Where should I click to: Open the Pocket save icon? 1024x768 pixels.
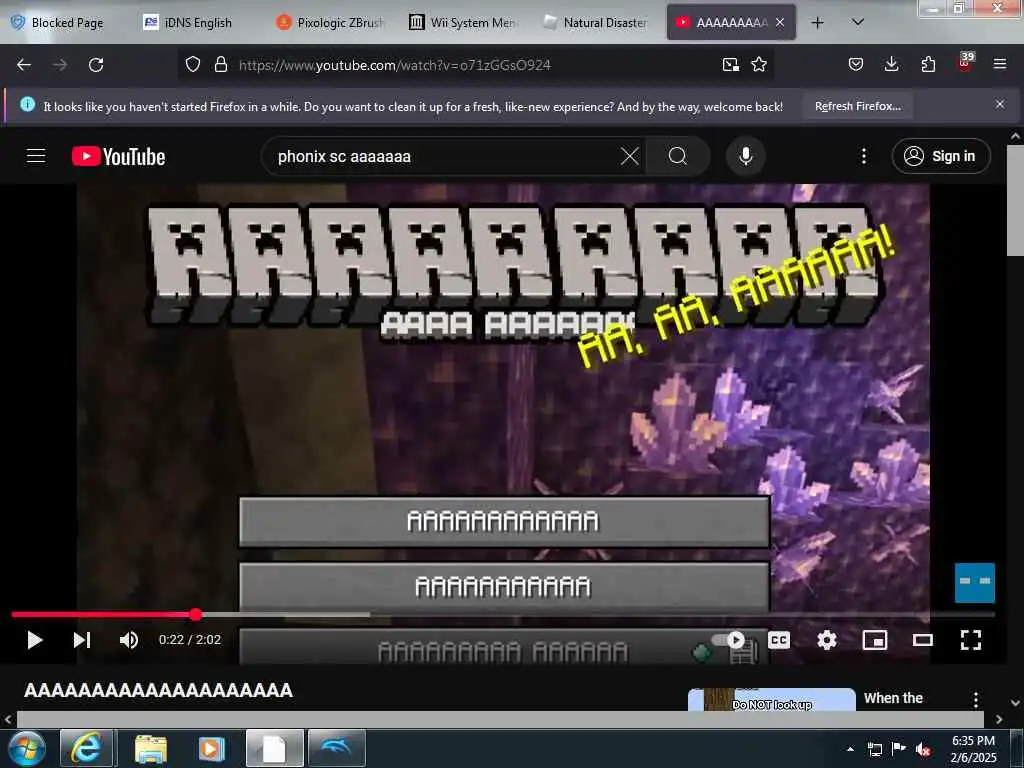click(x=856, y=65)
